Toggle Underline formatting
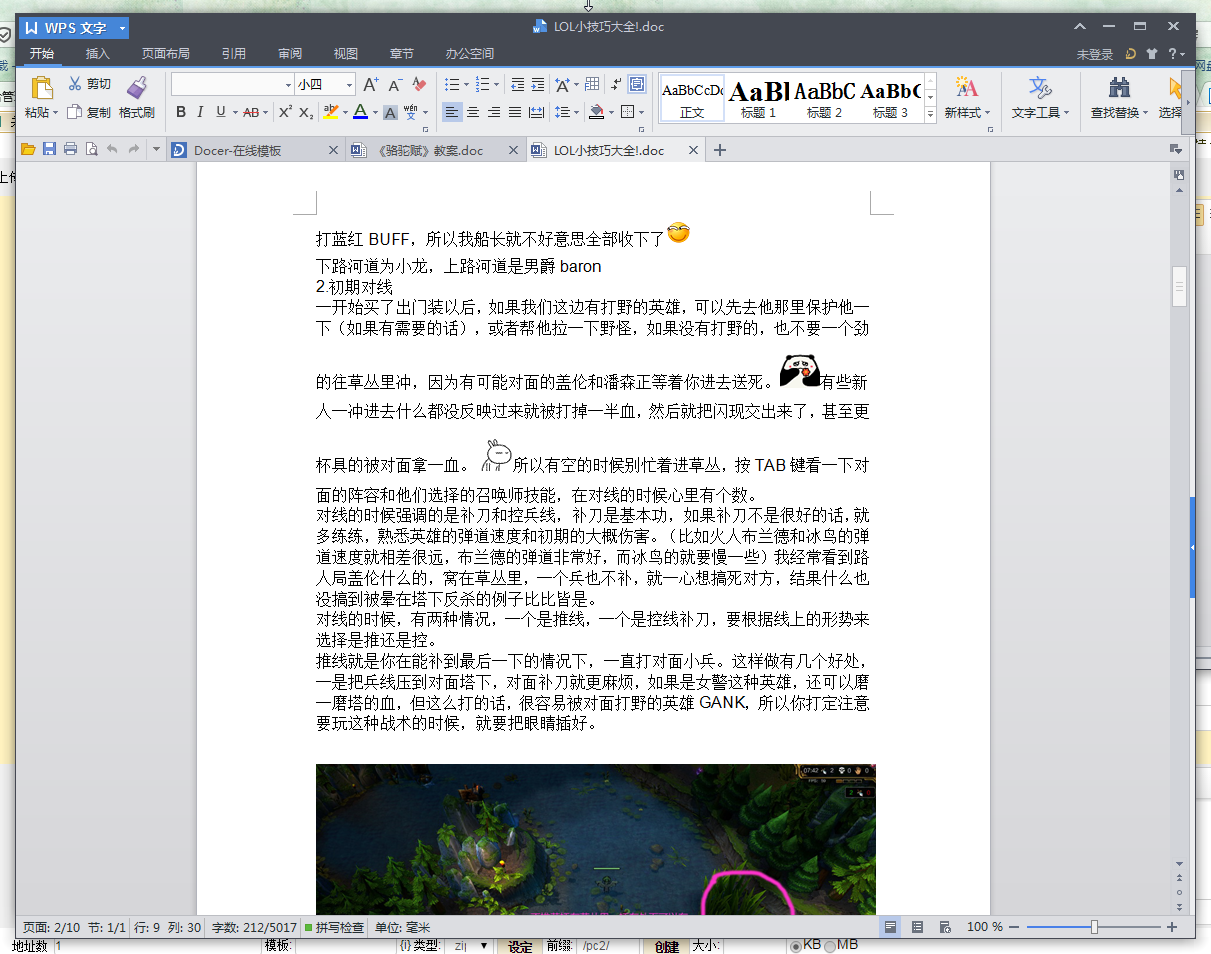The height and width of the screenshot is (954, 1211). [x=220, y=112]
